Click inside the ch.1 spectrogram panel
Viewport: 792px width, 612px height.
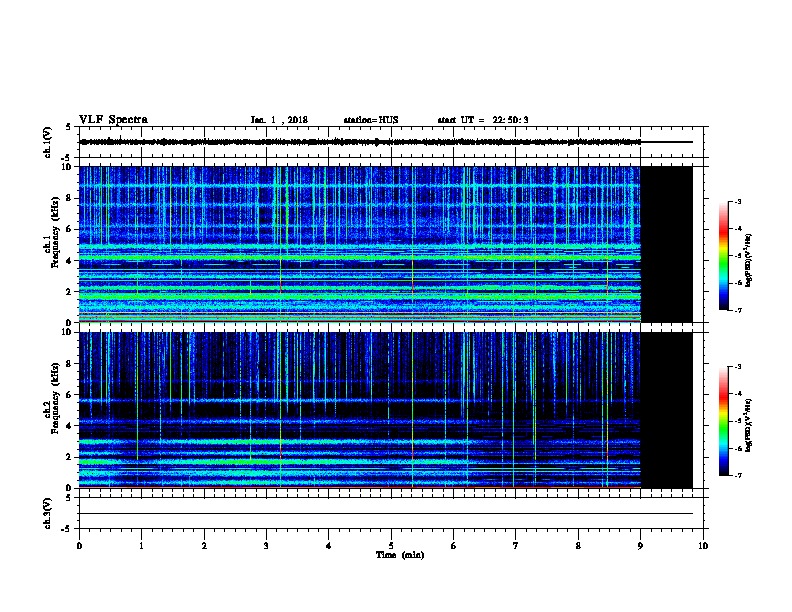coord(360,244)
